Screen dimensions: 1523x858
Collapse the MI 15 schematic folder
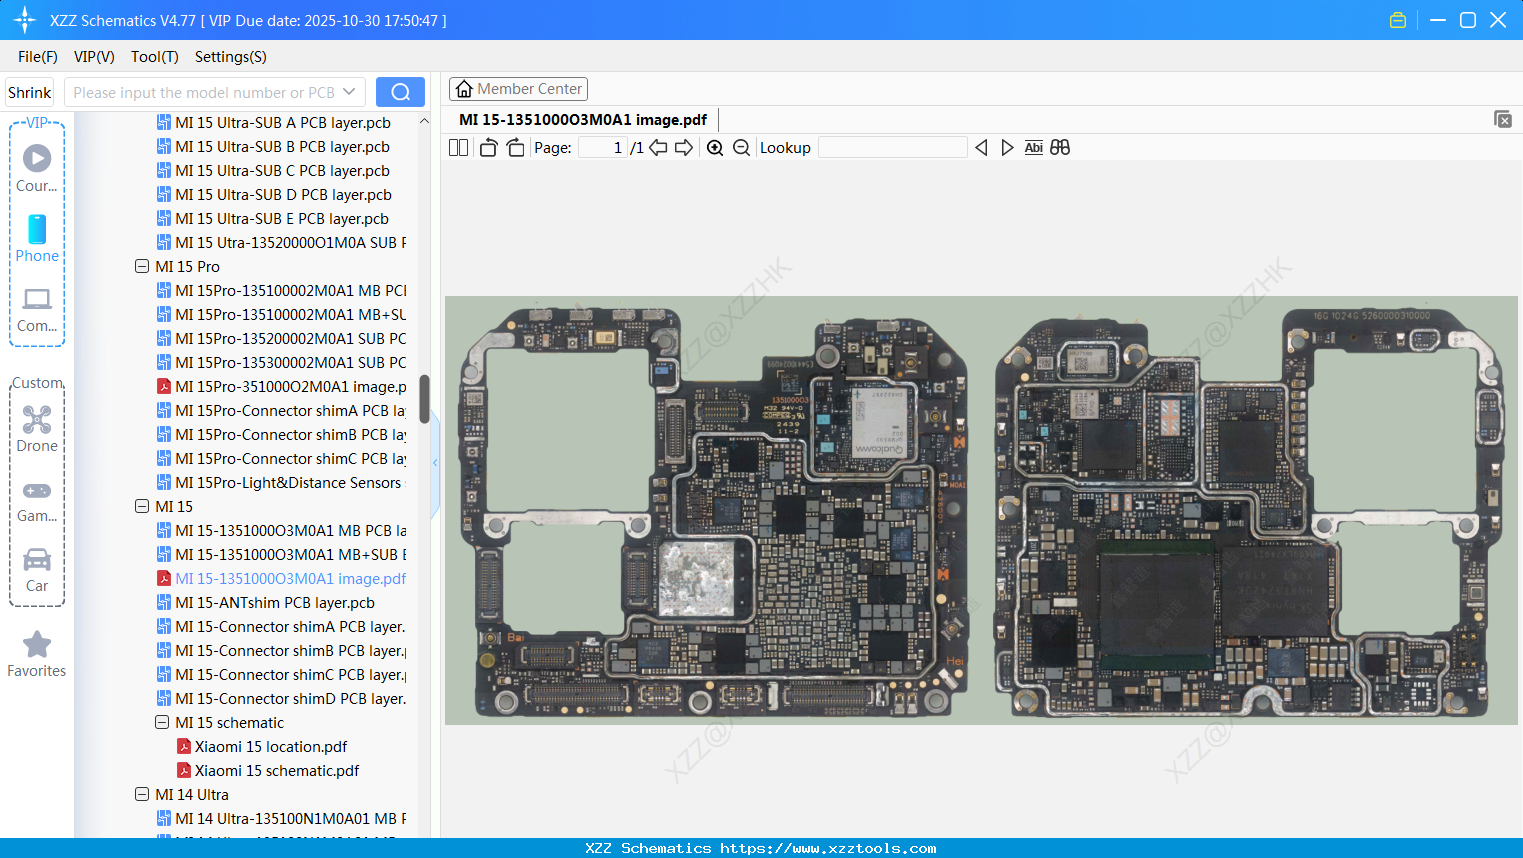coord(162,722)
